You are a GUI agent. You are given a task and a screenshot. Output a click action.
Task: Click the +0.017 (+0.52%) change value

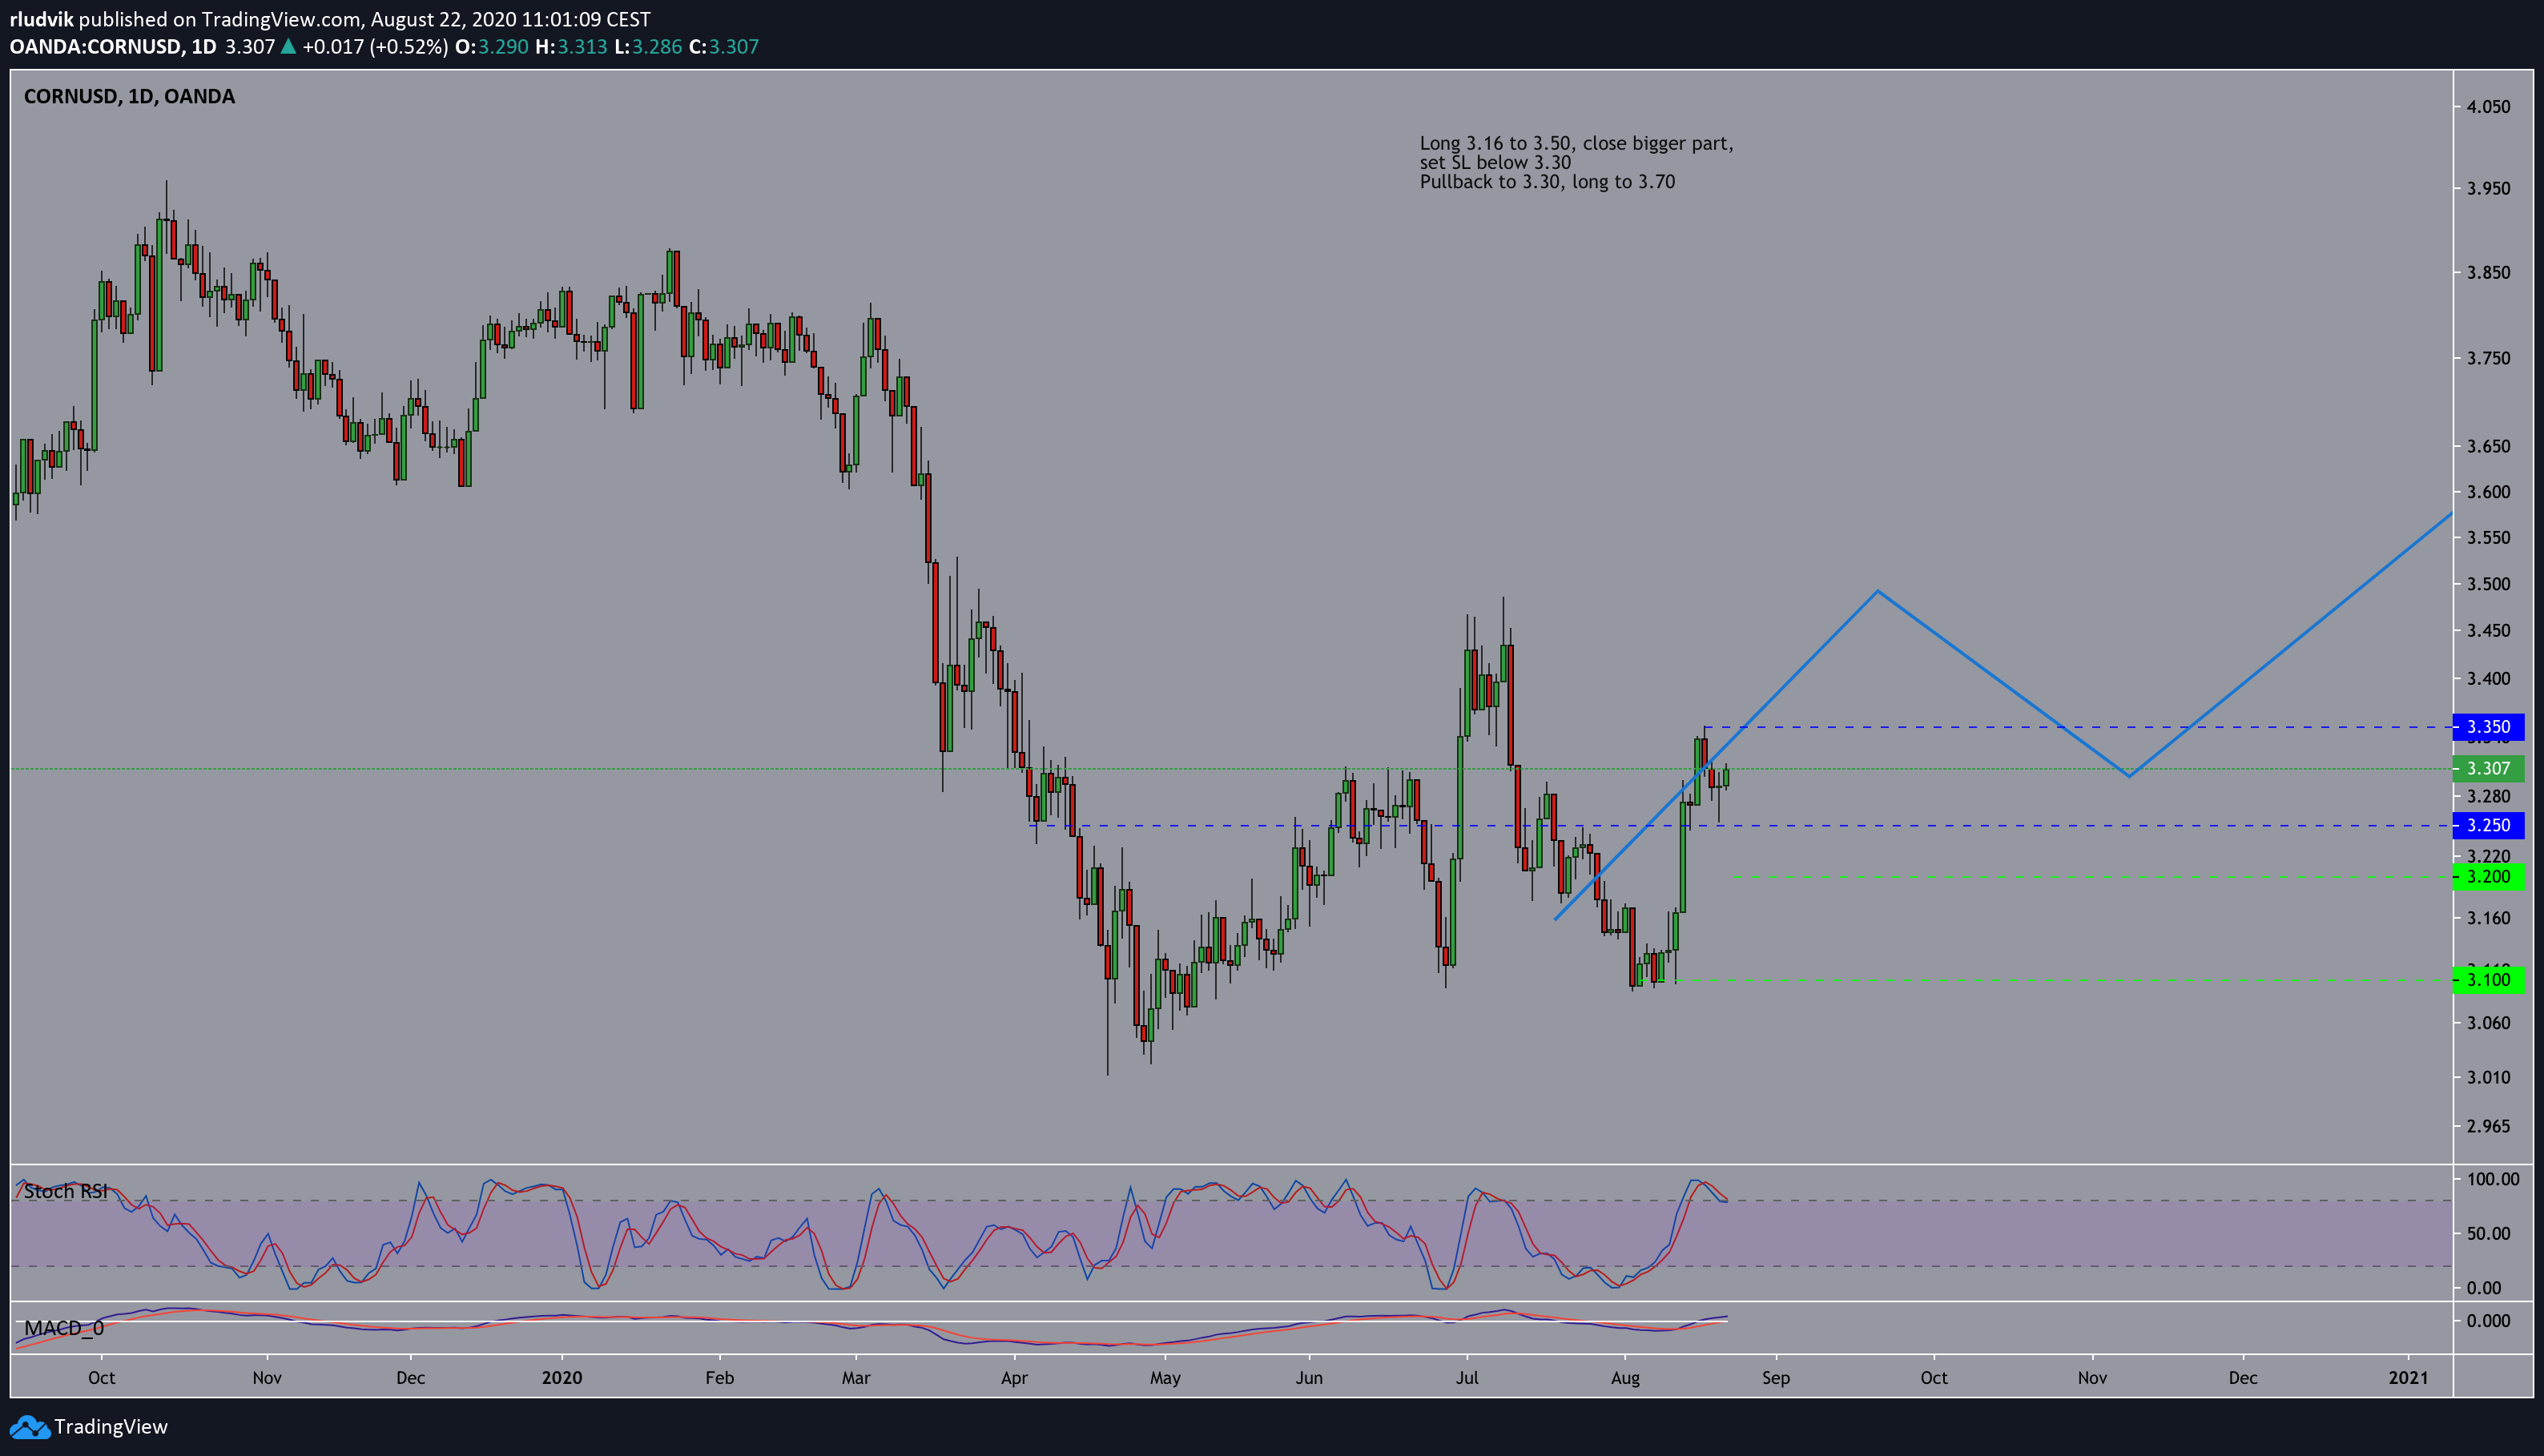(x=375, y=47)
